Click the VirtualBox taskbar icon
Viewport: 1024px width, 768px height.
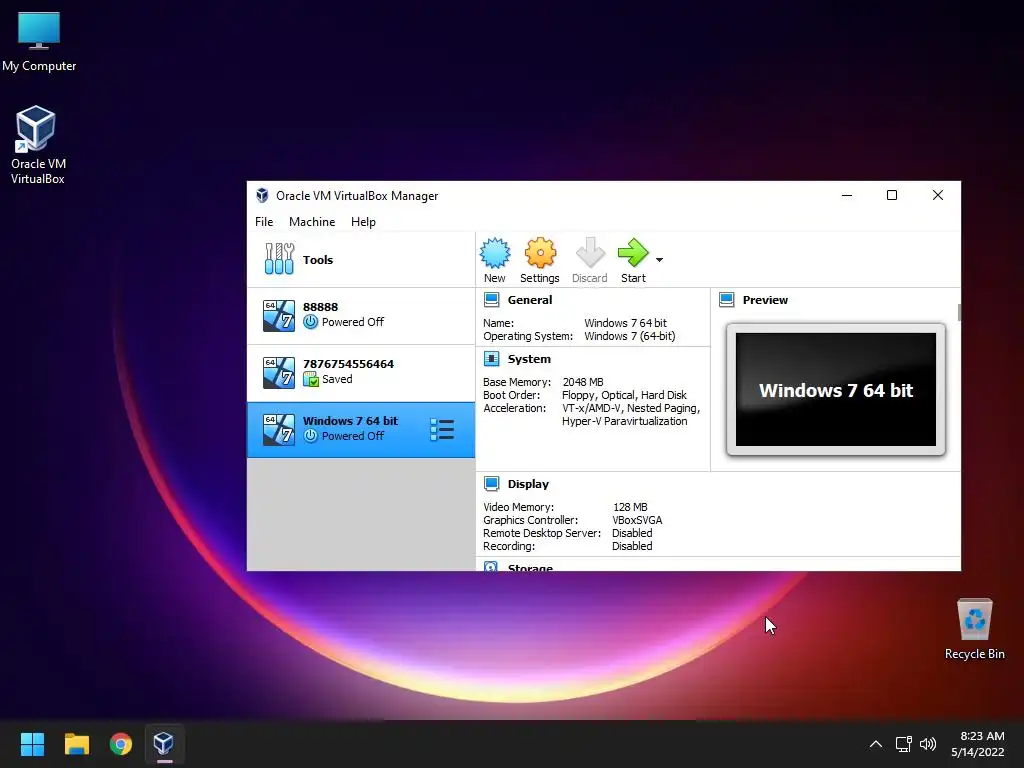coord(164,743)
